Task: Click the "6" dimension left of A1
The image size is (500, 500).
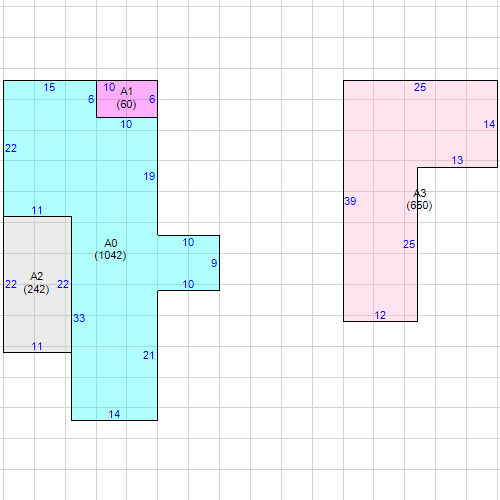Action: coord(91,99)
